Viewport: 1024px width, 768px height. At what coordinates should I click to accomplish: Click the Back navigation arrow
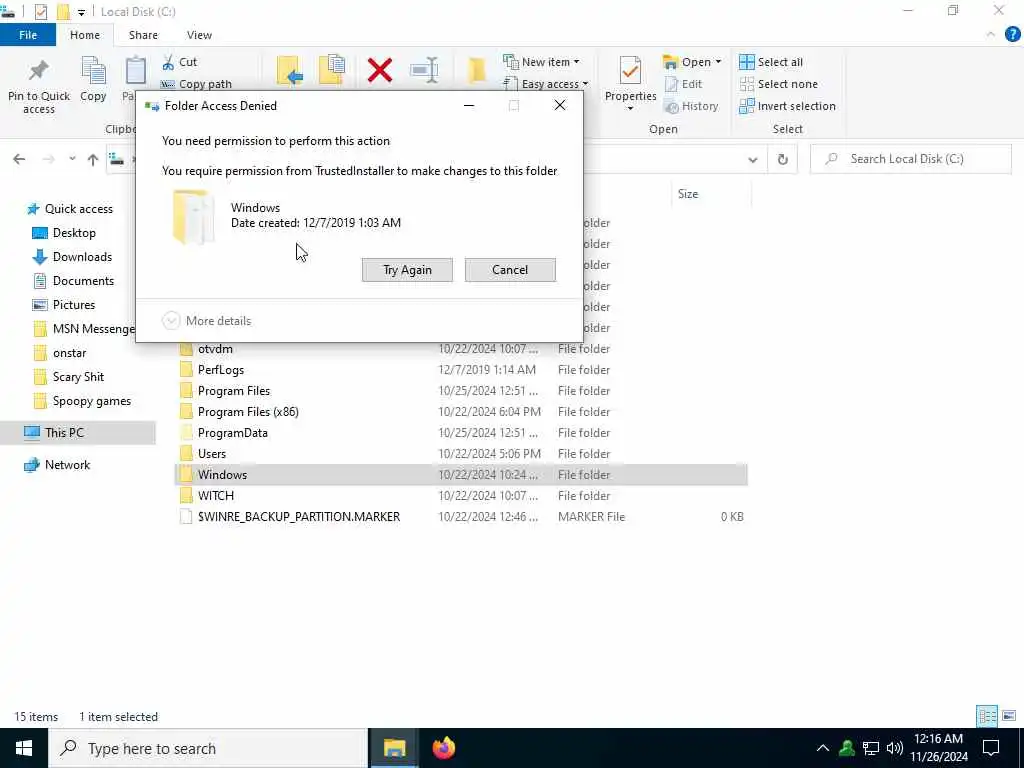pyautogui.click(x=19, y=159)
